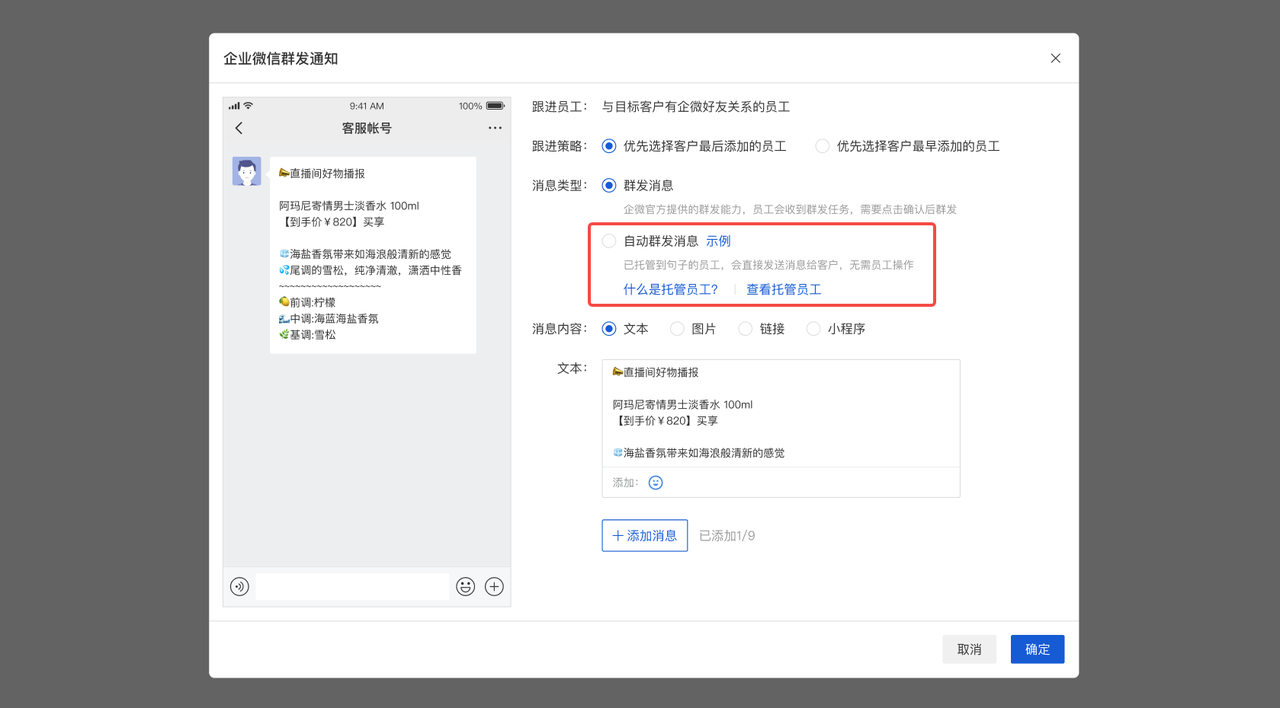Click the back arrow in phone preview
1280x708 pixels.
pos(239,128)
